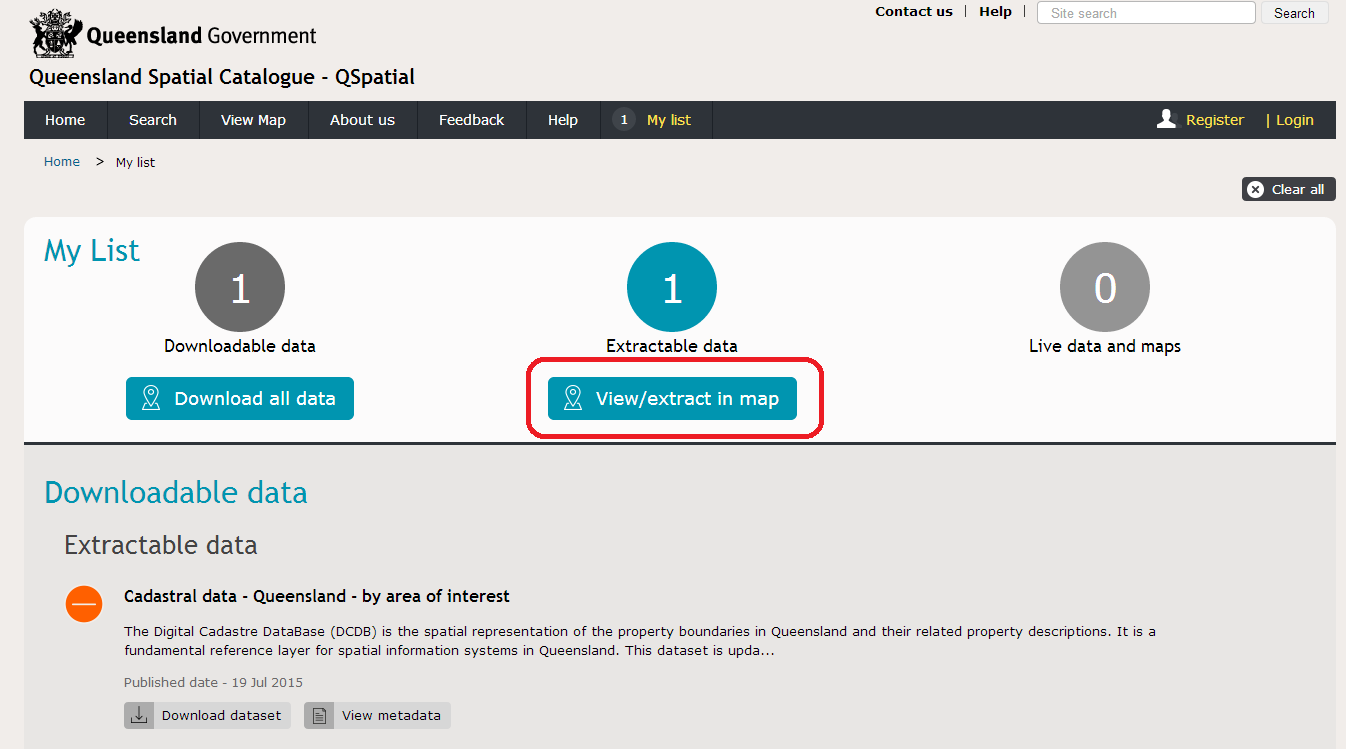Remove Cadastral data using orange minus icon
1346x749 pixels.
84,604
